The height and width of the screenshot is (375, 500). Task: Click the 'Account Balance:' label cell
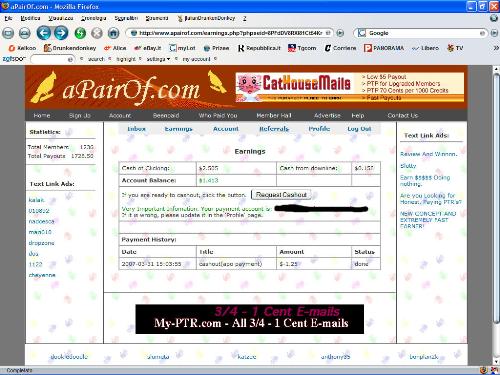pos(158,180)
